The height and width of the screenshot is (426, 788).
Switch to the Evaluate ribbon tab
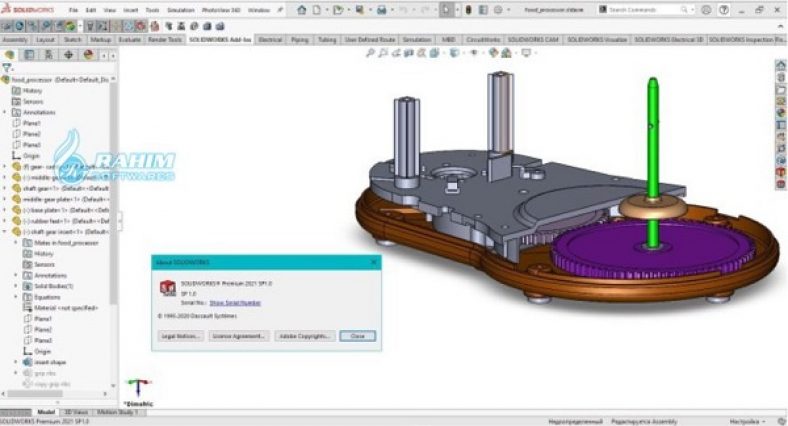(x=130, y=40)
